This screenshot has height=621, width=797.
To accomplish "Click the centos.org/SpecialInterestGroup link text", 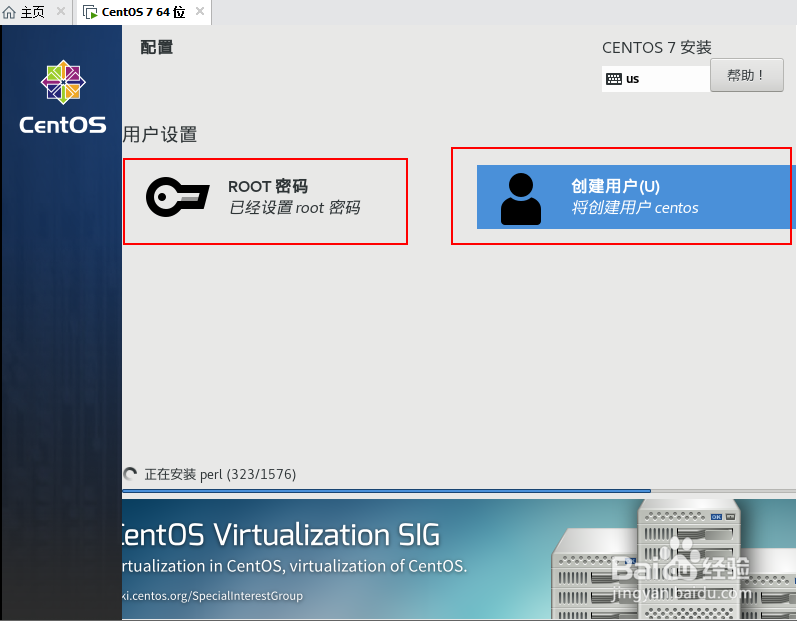I will tap(213, 596).
